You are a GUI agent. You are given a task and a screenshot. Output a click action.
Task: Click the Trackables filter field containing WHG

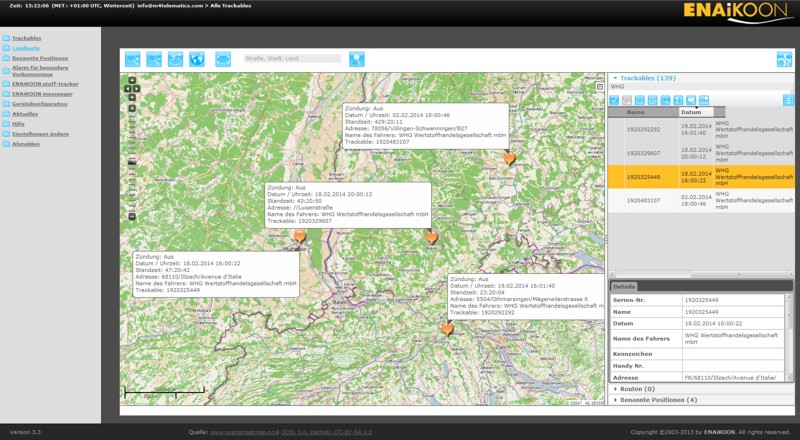[699, 87]
